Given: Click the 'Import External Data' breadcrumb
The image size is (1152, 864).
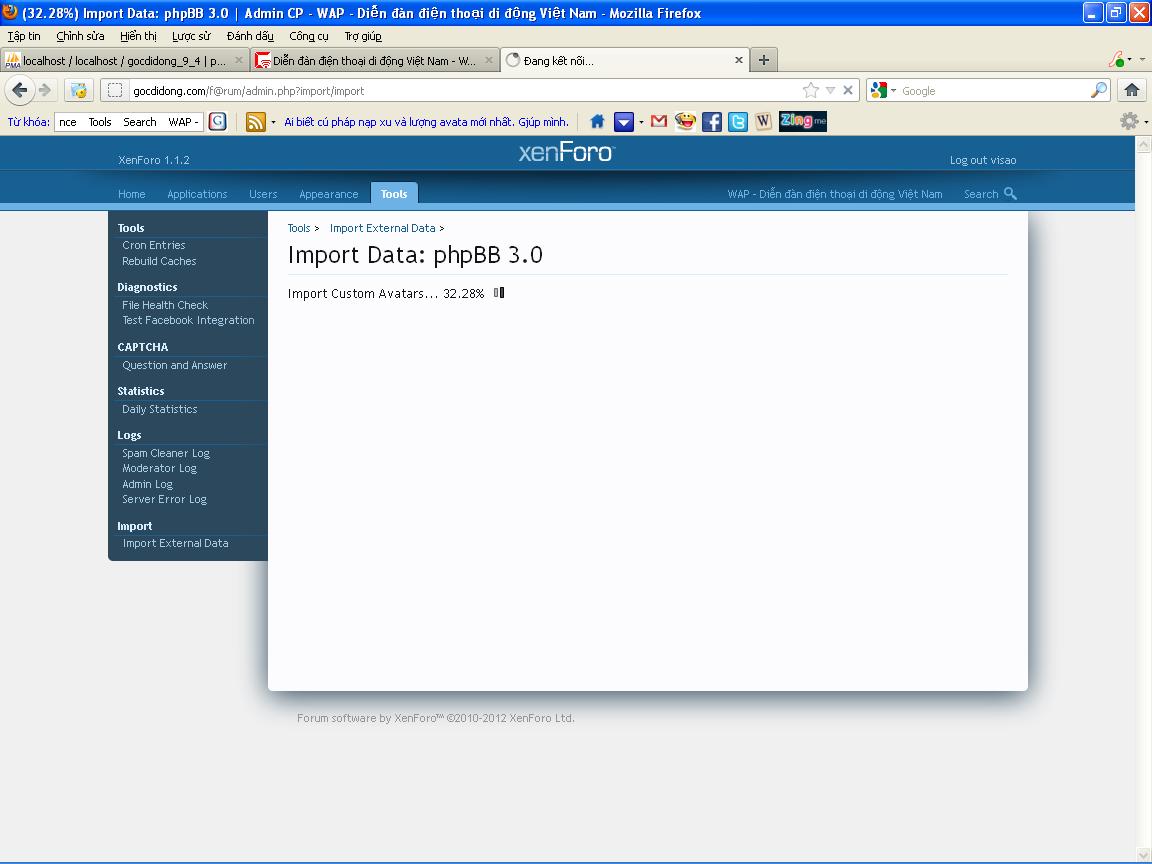Looking at the screenshot, I should point(382,228).
